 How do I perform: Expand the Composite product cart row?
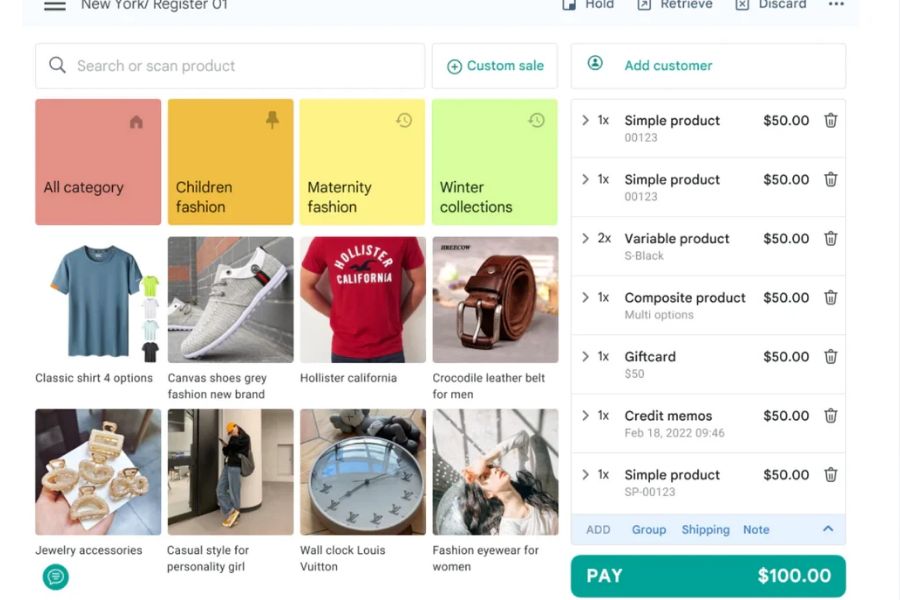[x=585, y=298]
